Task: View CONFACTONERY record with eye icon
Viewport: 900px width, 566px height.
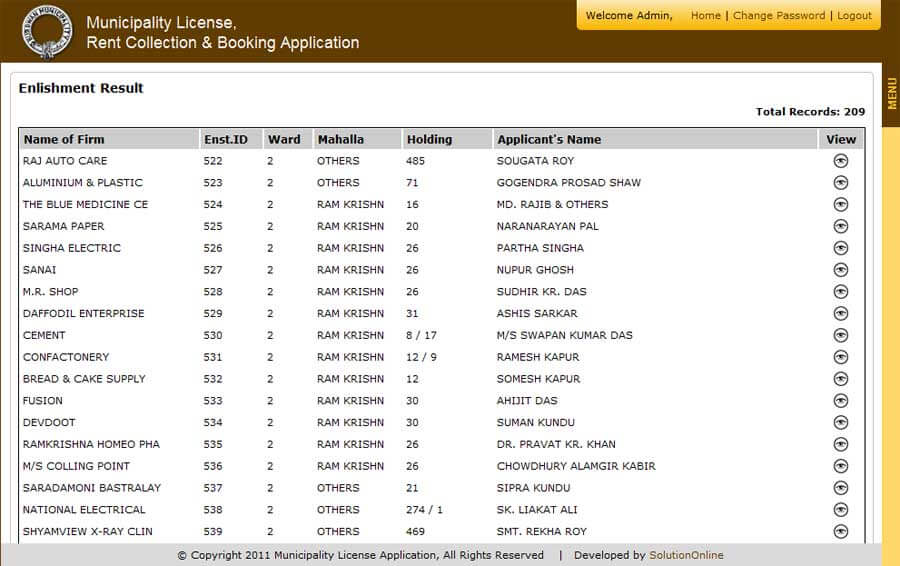Action: point(840,358)
